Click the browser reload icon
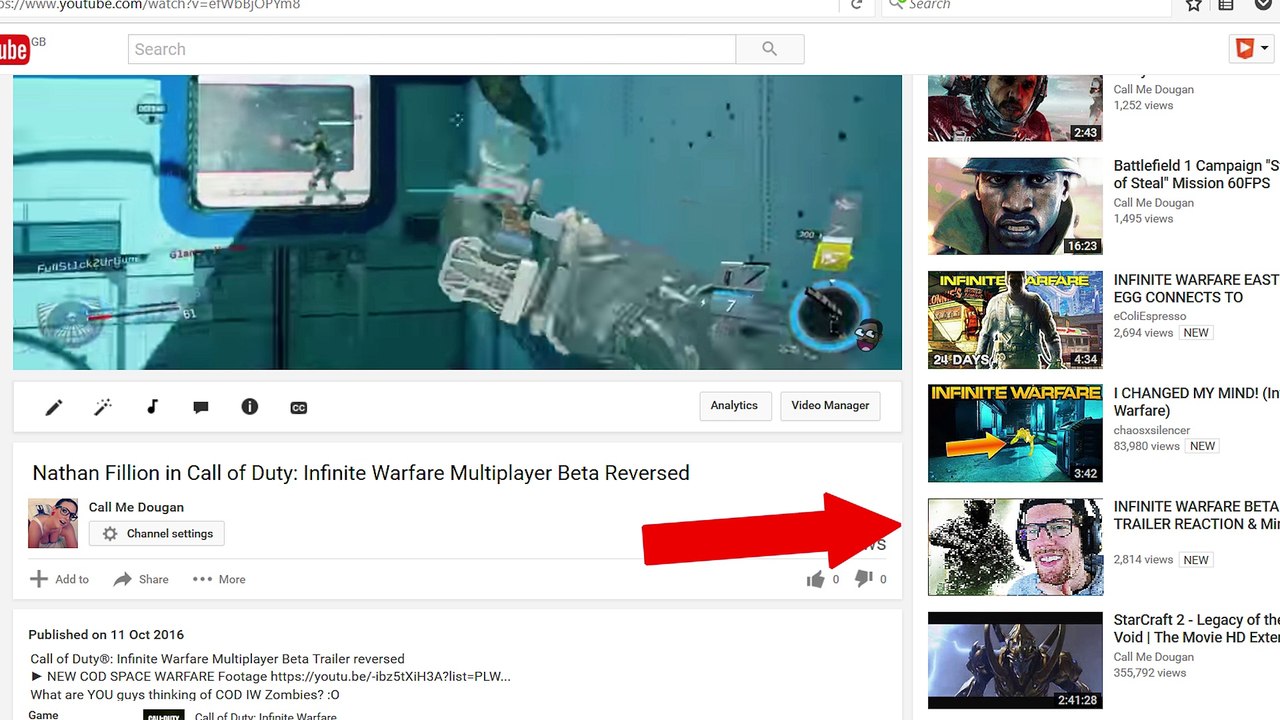 857,5
